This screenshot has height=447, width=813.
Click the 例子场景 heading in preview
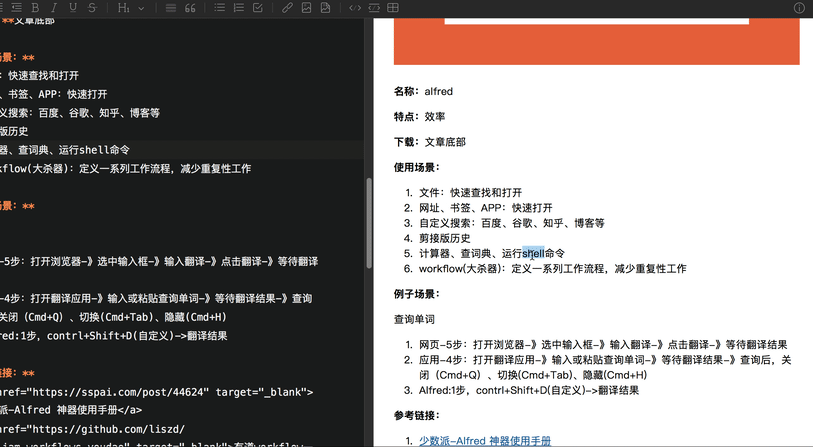coord(417,294)
